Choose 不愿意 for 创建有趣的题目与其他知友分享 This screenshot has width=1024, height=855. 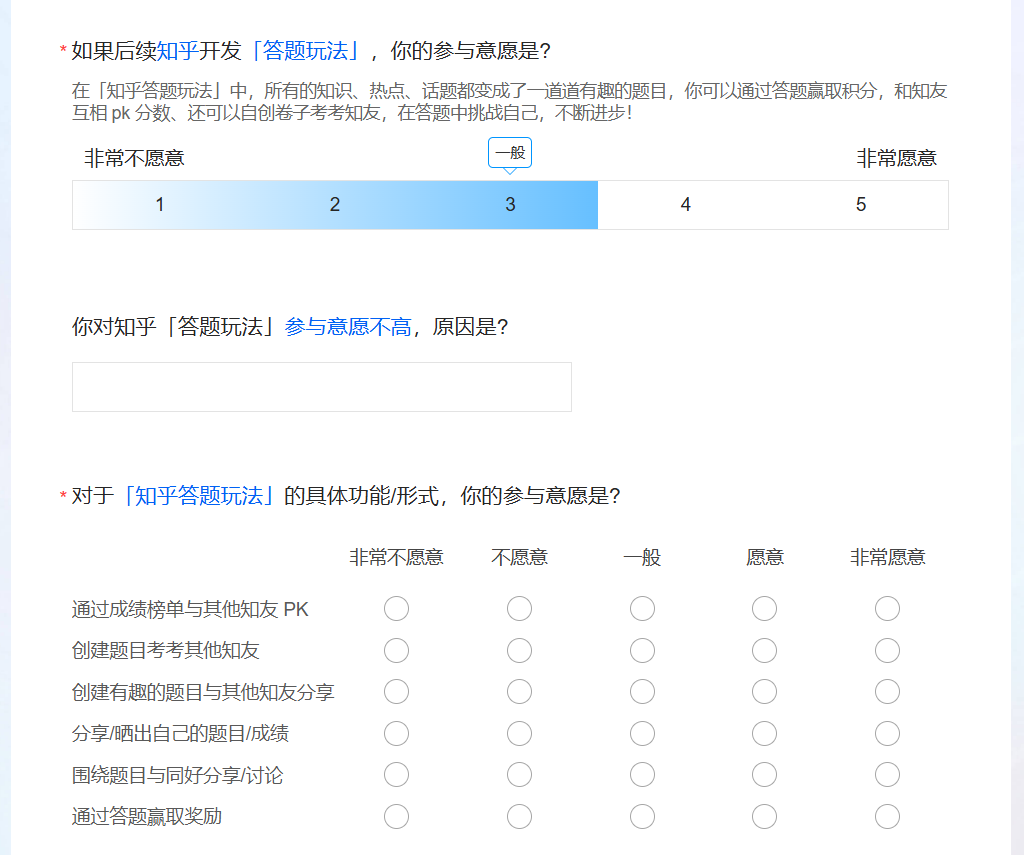[519, 692]
